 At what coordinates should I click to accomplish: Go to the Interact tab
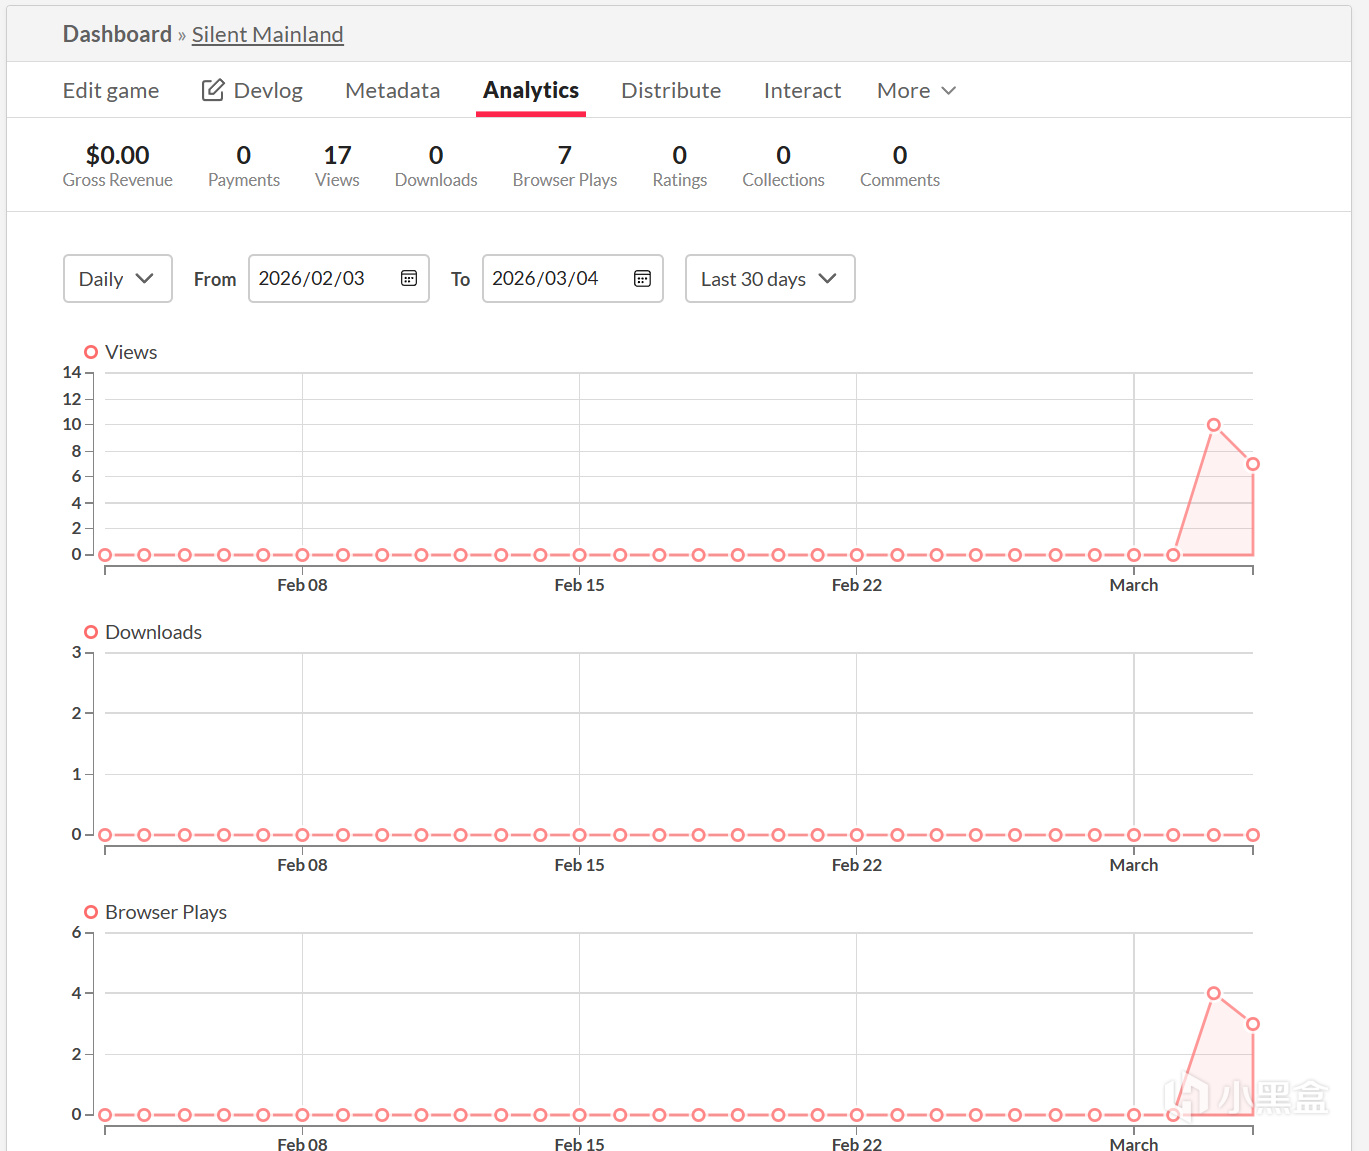(x=802, y=91)
